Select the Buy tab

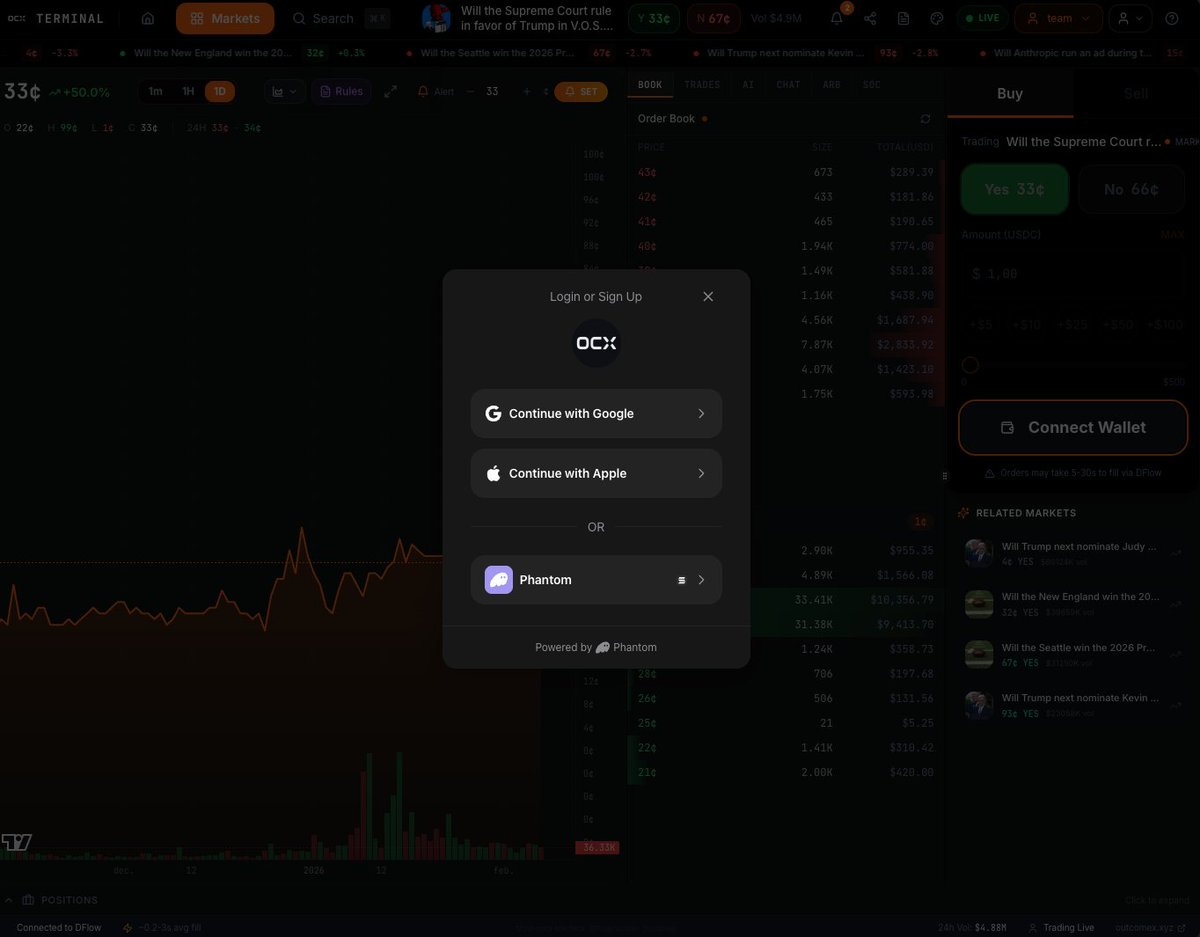point(1010,93)
